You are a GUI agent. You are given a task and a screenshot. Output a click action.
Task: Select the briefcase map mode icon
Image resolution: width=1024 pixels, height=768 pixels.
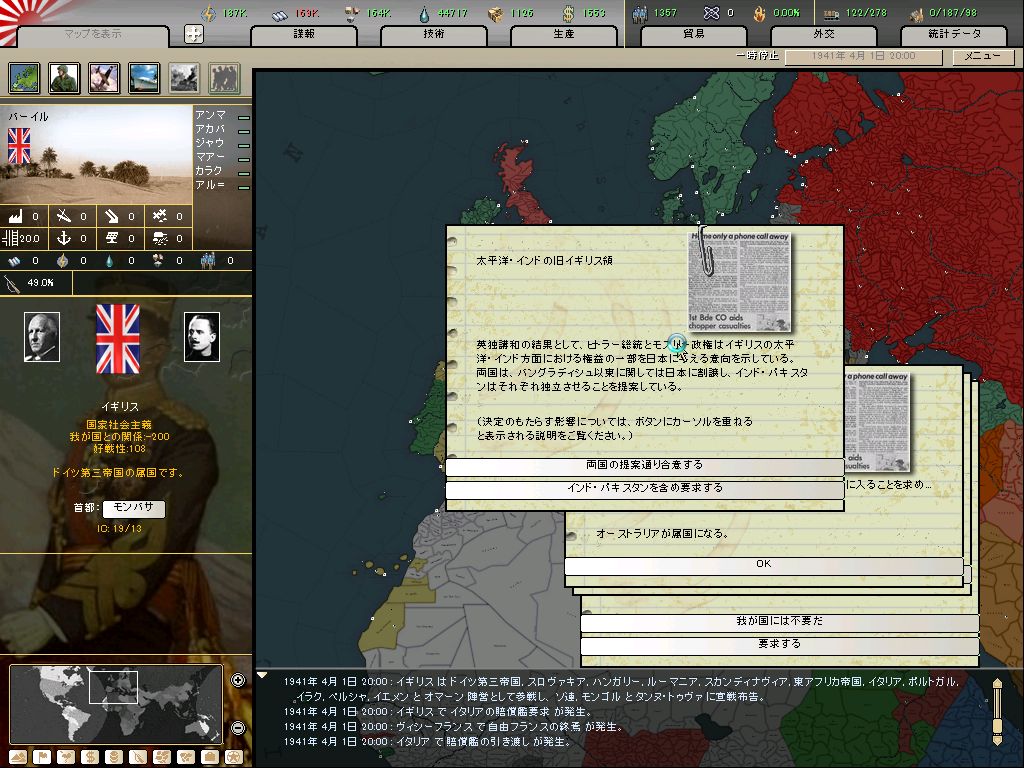[x=210, y=757]
